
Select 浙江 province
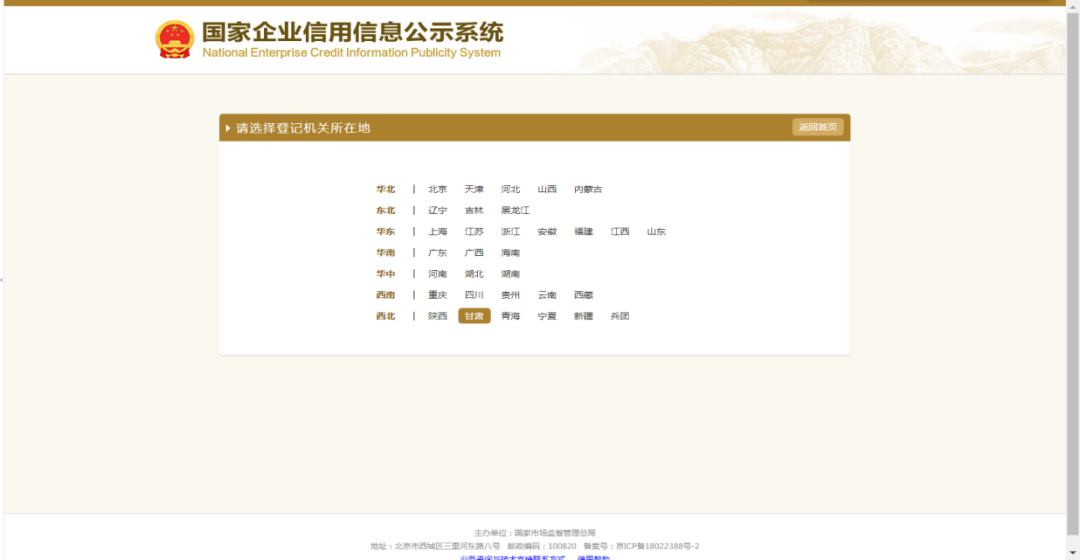511,231
